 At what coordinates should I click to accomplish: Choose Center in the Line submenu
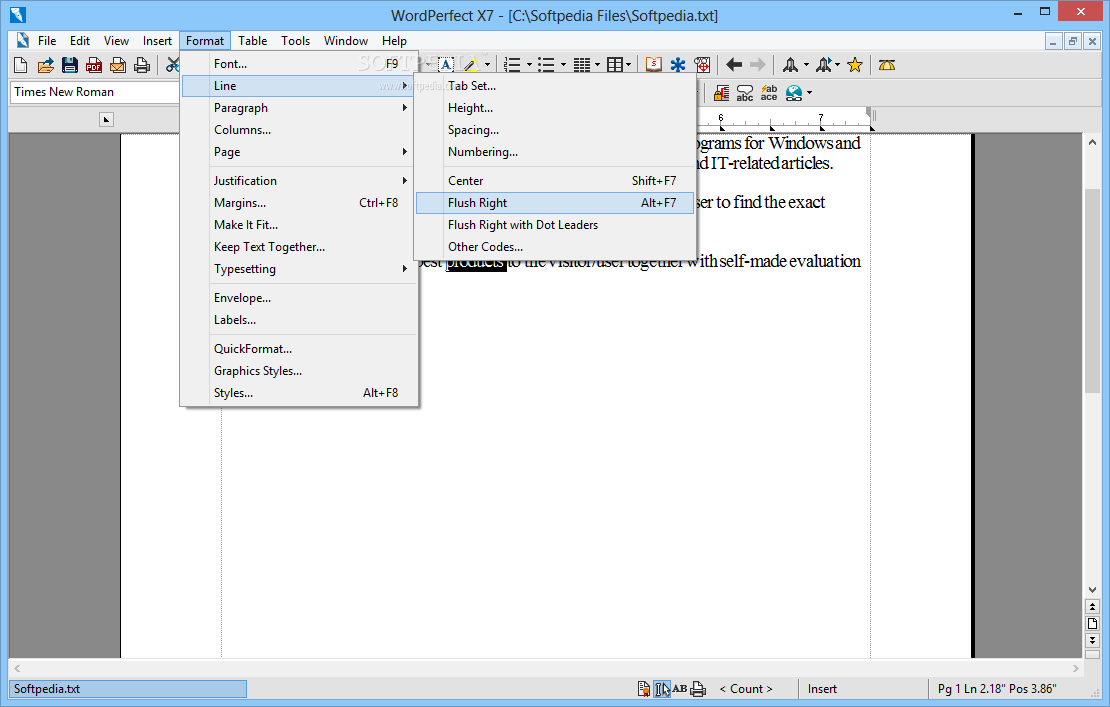point(555,180)
